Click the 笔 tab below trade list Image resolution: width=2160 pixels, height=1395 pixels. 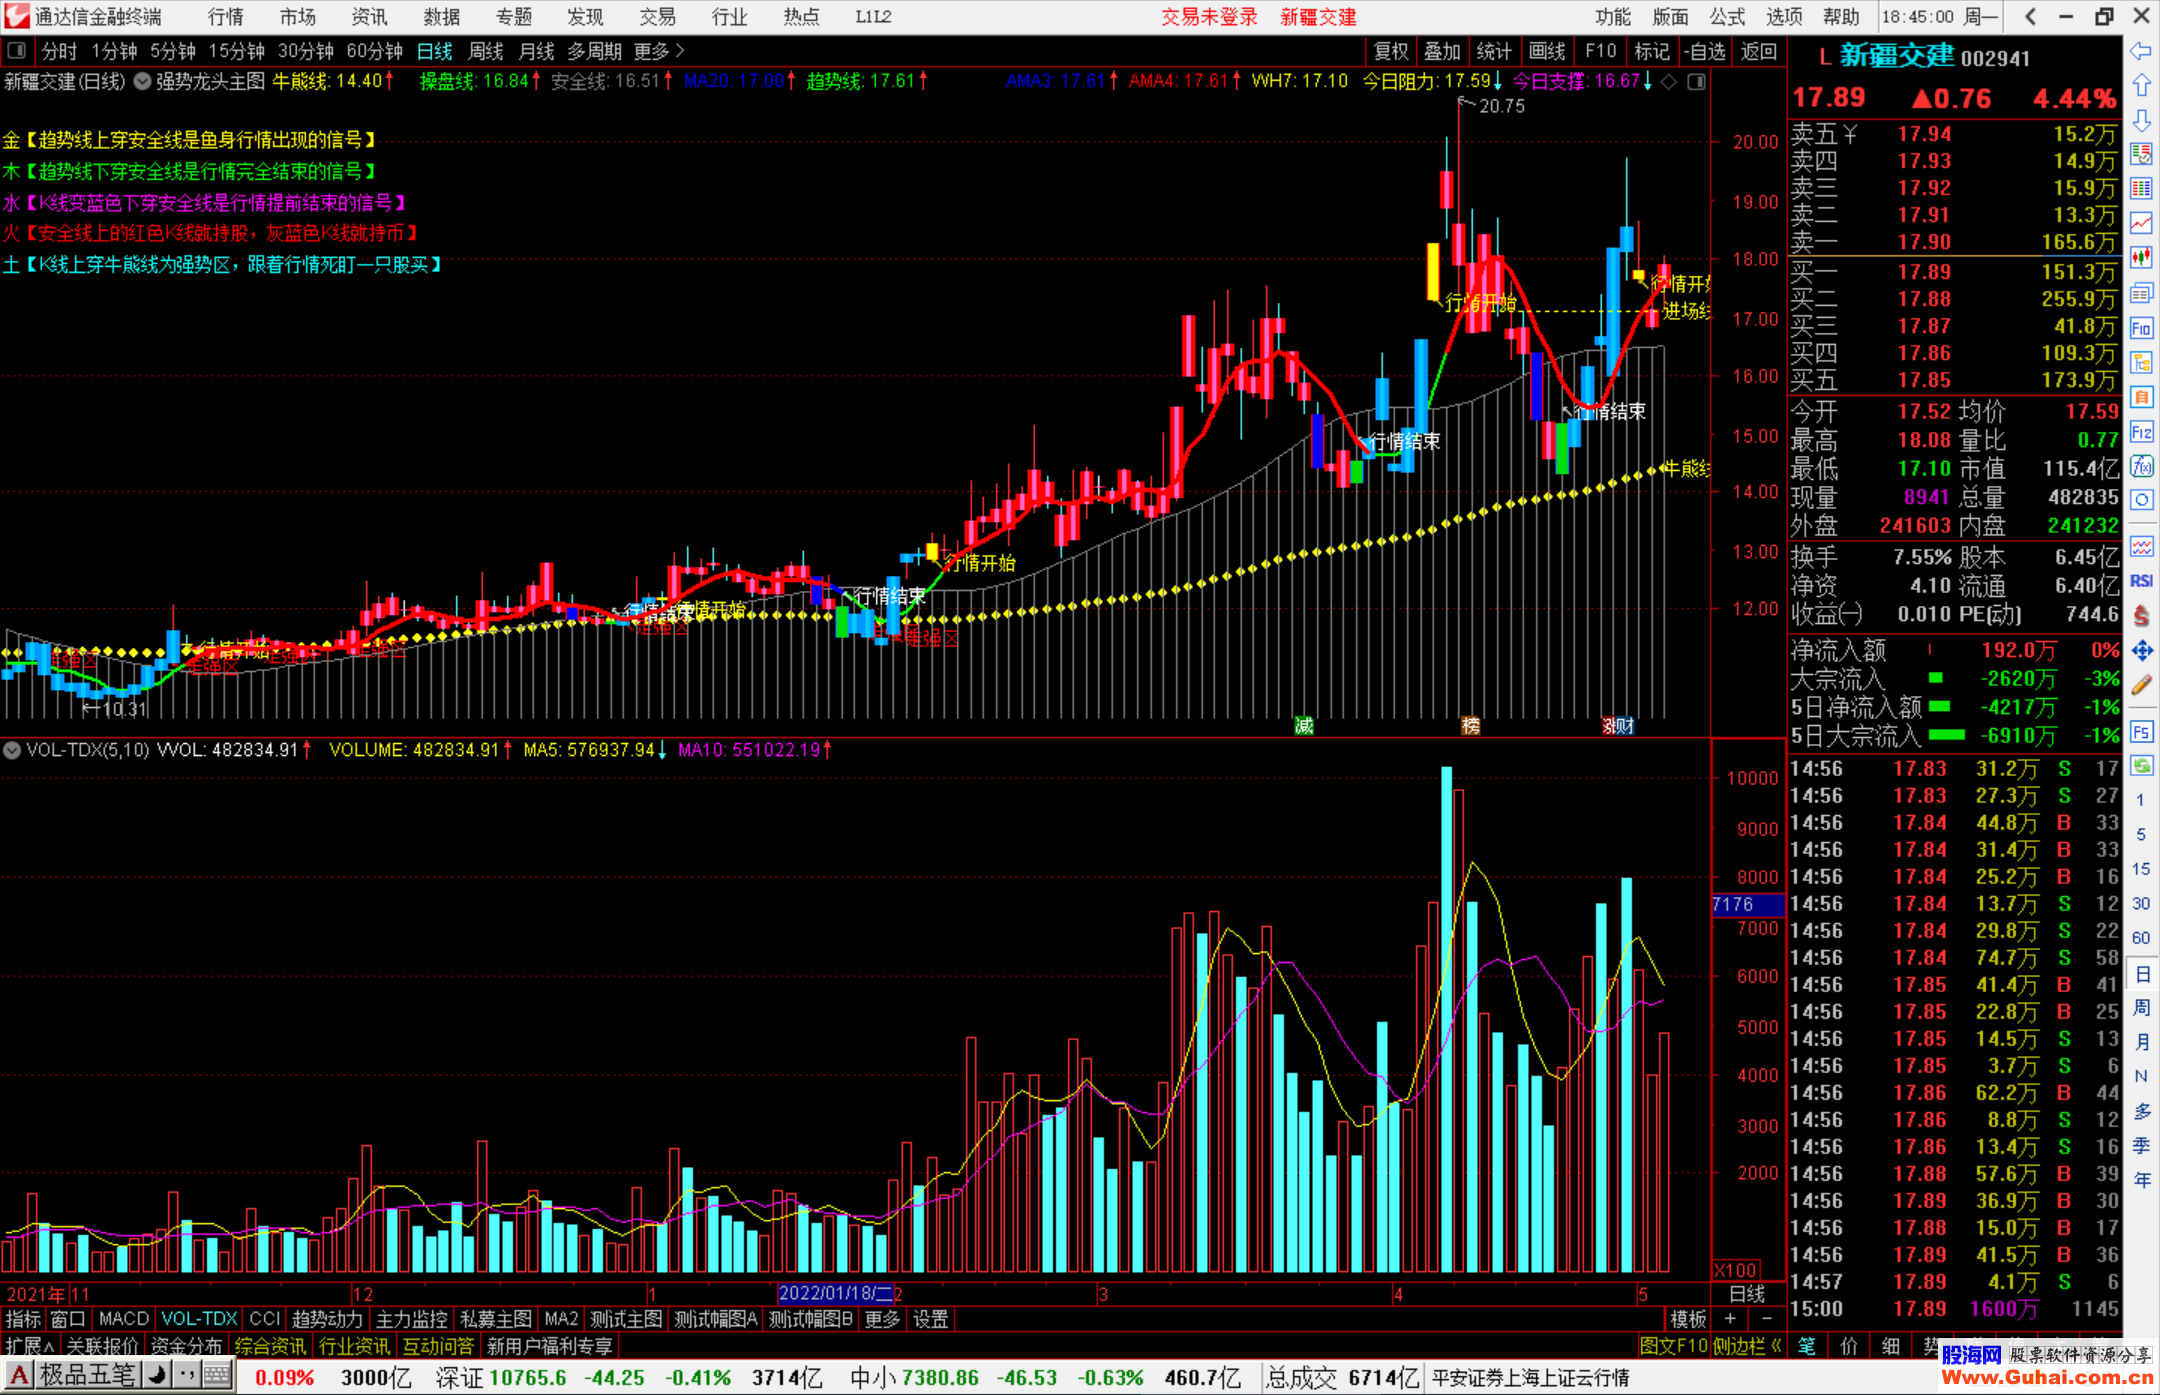(1807, 1346)
